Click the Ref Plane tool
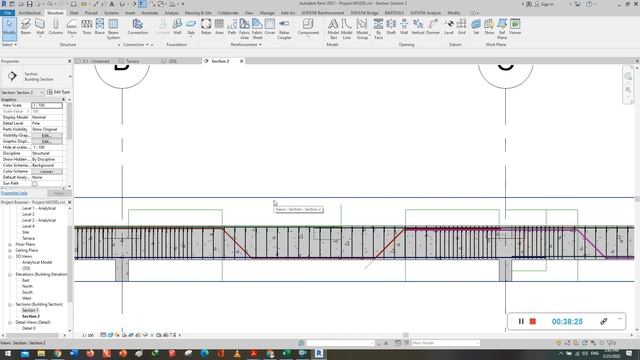640x360 pixels. (x=502, y=29)
